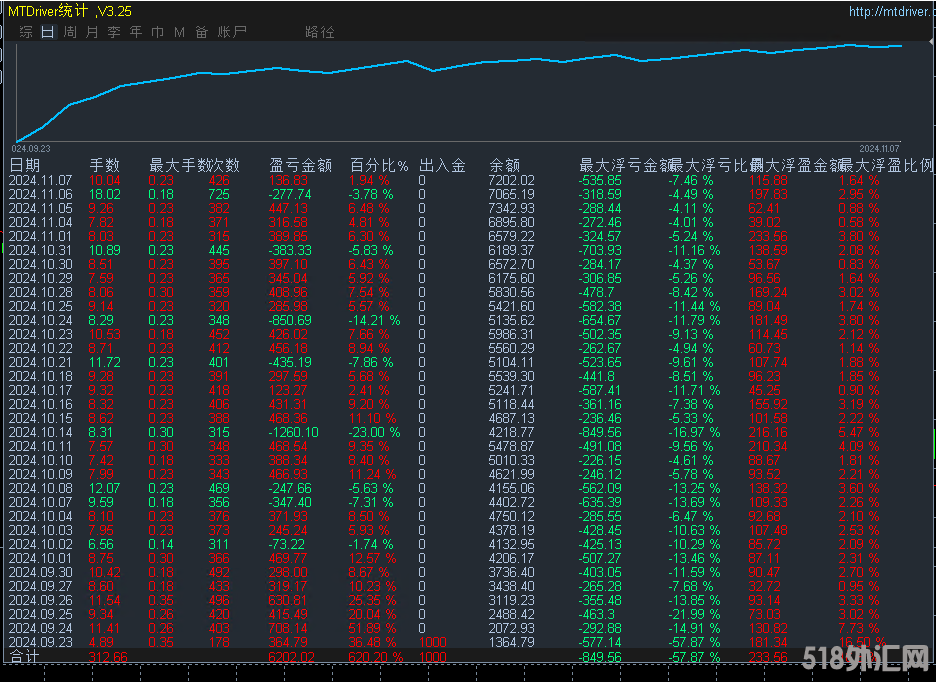Click the 路径 path button
The image size is (936, 682).
point(319,32)
